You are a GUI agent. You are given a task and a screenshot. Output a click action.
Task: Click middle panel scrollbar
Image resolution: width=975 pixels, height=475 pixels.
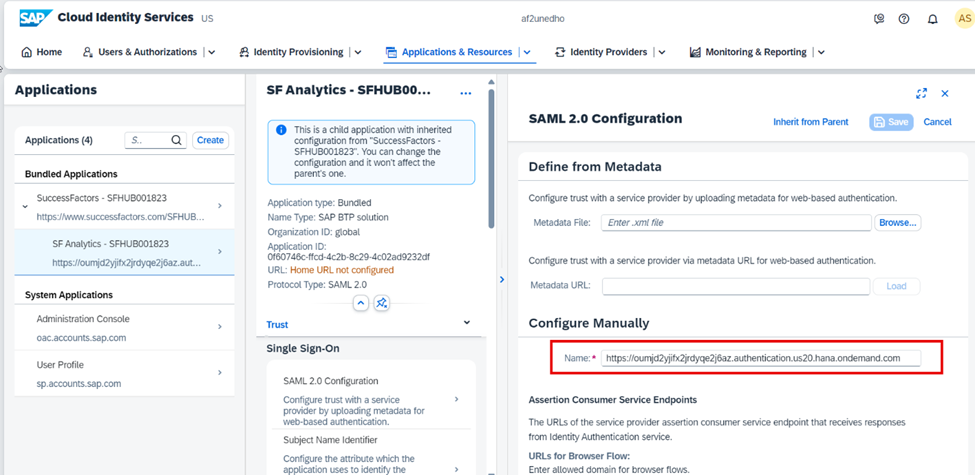coord(491,159)
